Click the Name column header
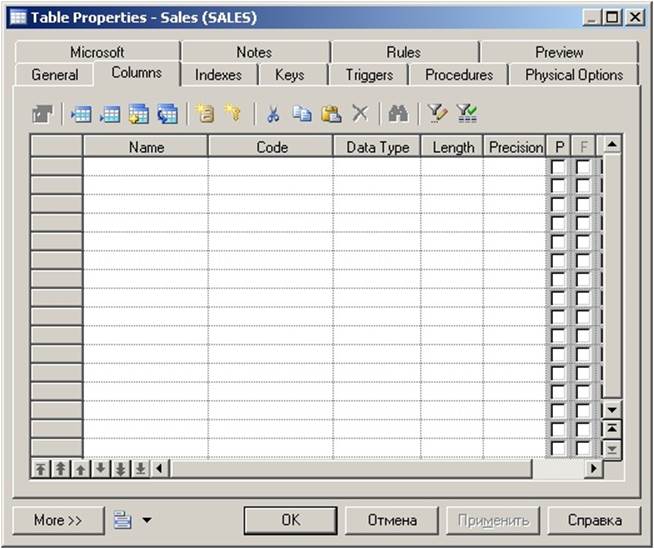 pyautogui.click(x=146, y=147)
